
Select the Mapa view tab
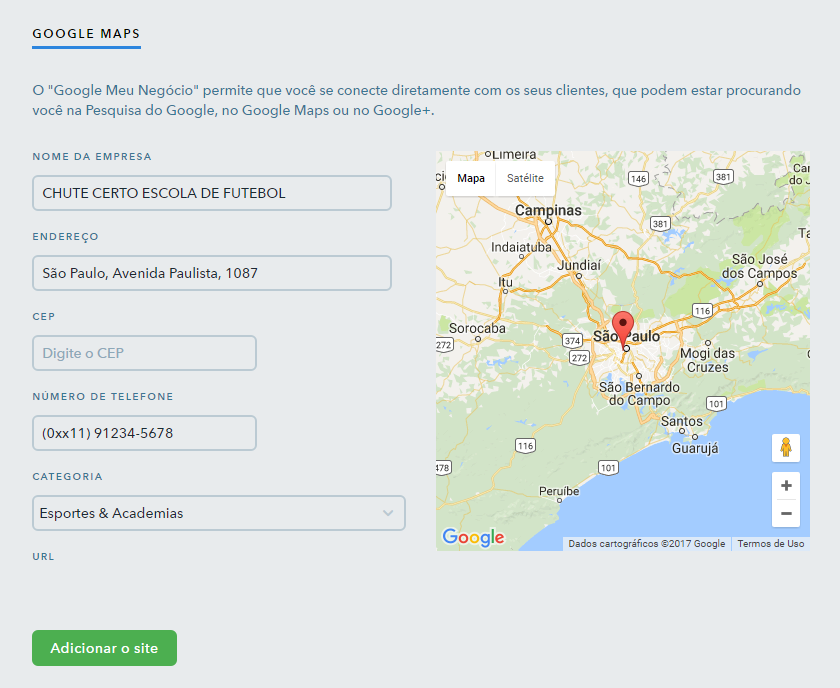tap(471, 178)
